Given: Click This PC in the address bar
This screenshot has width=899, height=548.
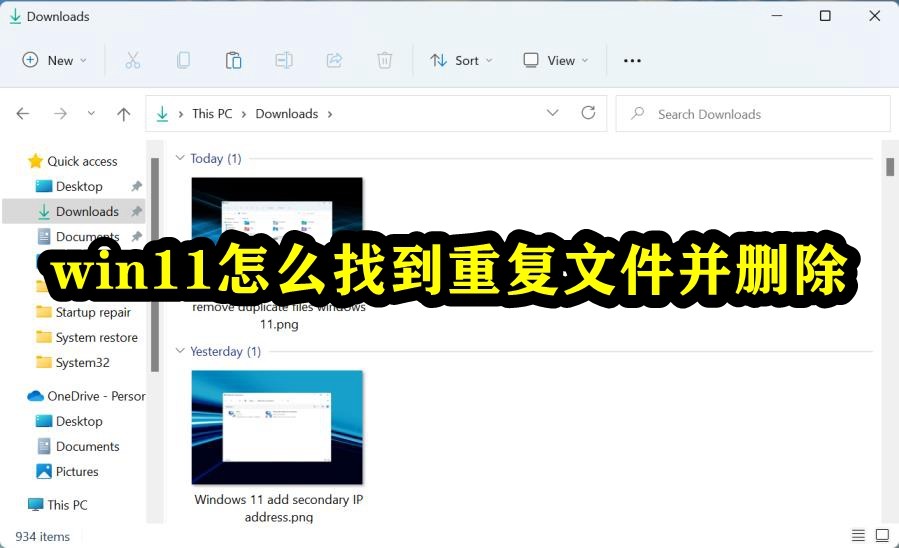Looking at the screenshot, I should pyautogui.click(x=212, y=113).
